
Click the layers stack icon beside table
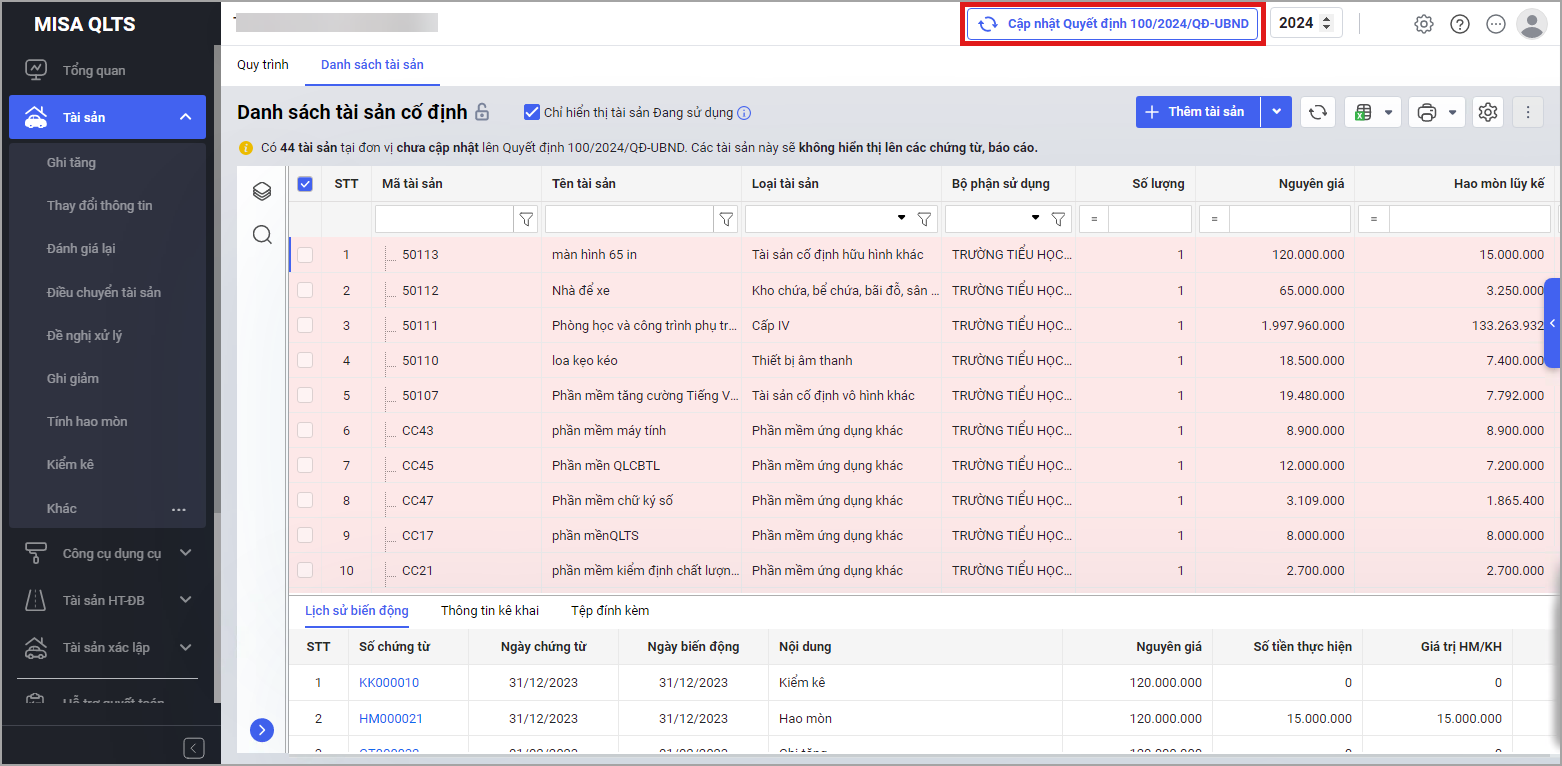point(262,191)
